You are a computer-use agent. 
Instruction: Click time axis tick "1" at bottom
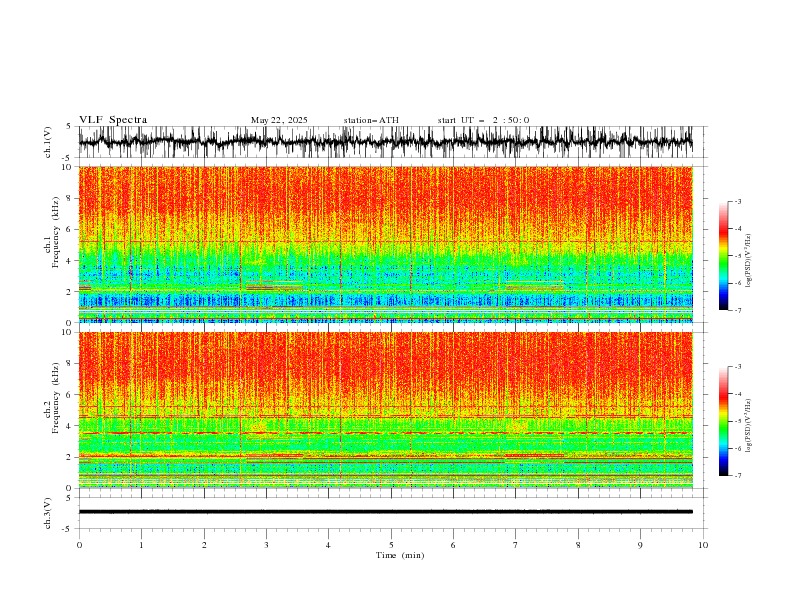(142, 545)
